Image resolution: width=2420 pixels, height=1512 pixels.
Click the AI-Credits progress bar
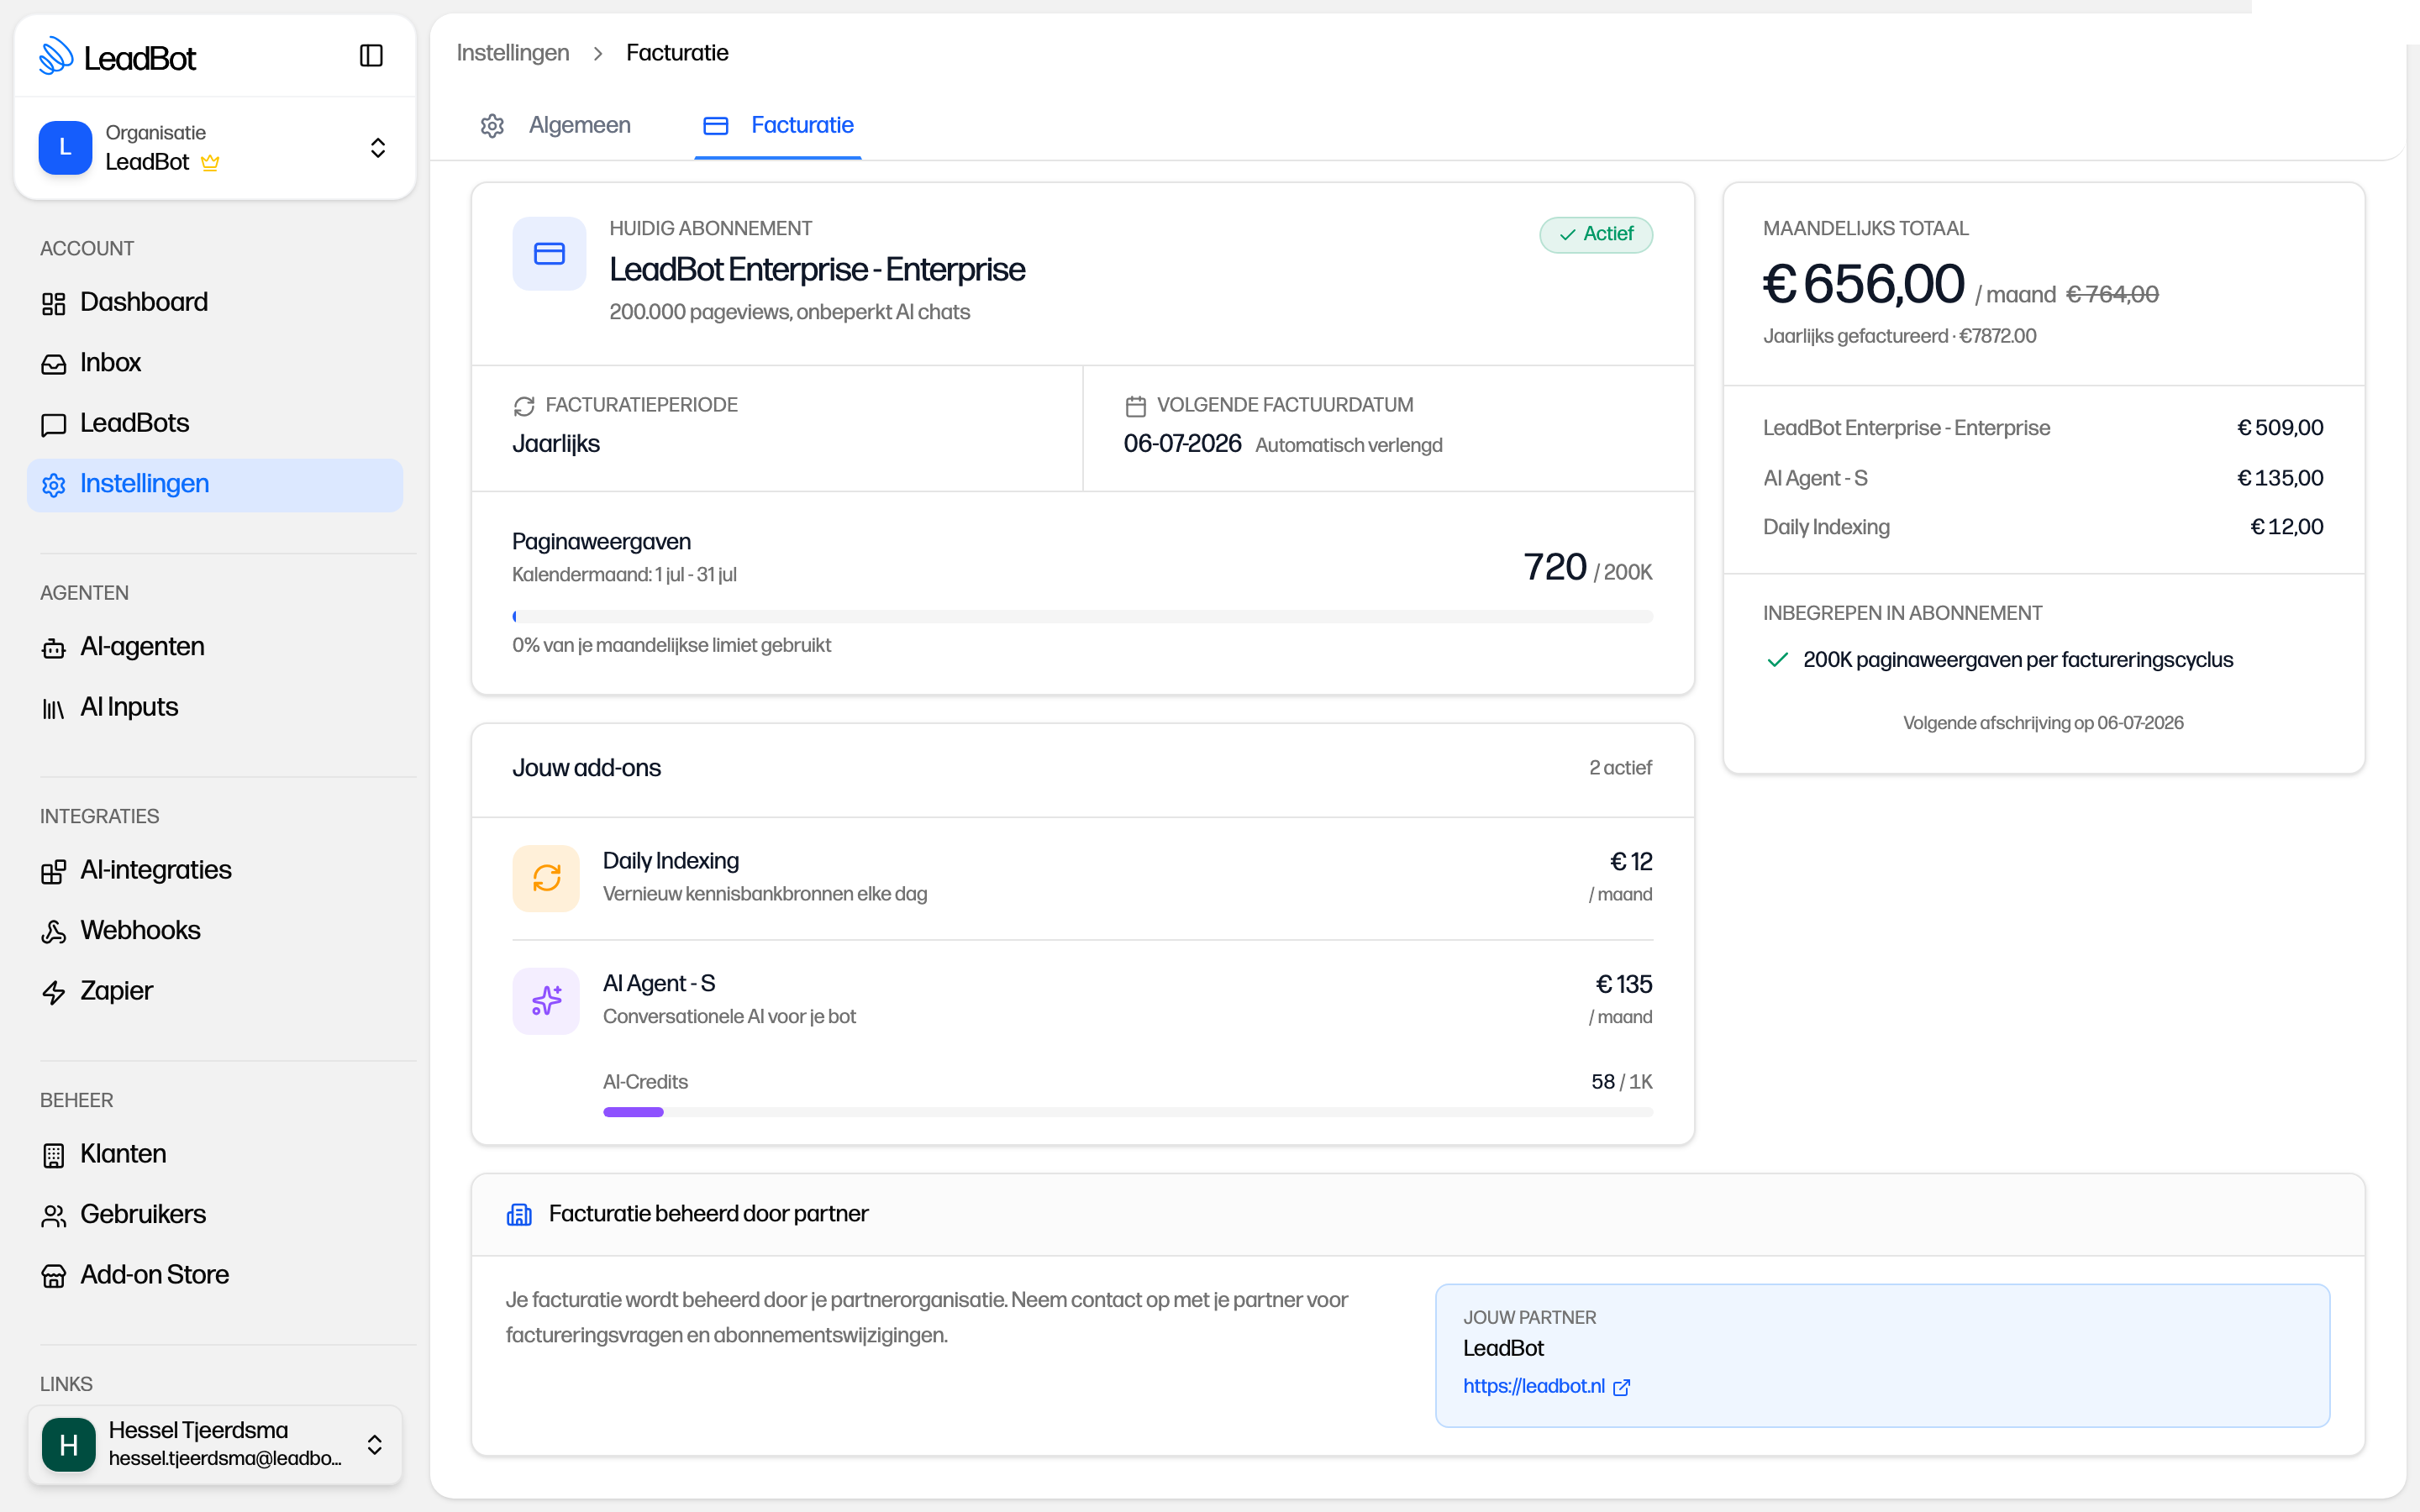click(x=1128, y=1112)
